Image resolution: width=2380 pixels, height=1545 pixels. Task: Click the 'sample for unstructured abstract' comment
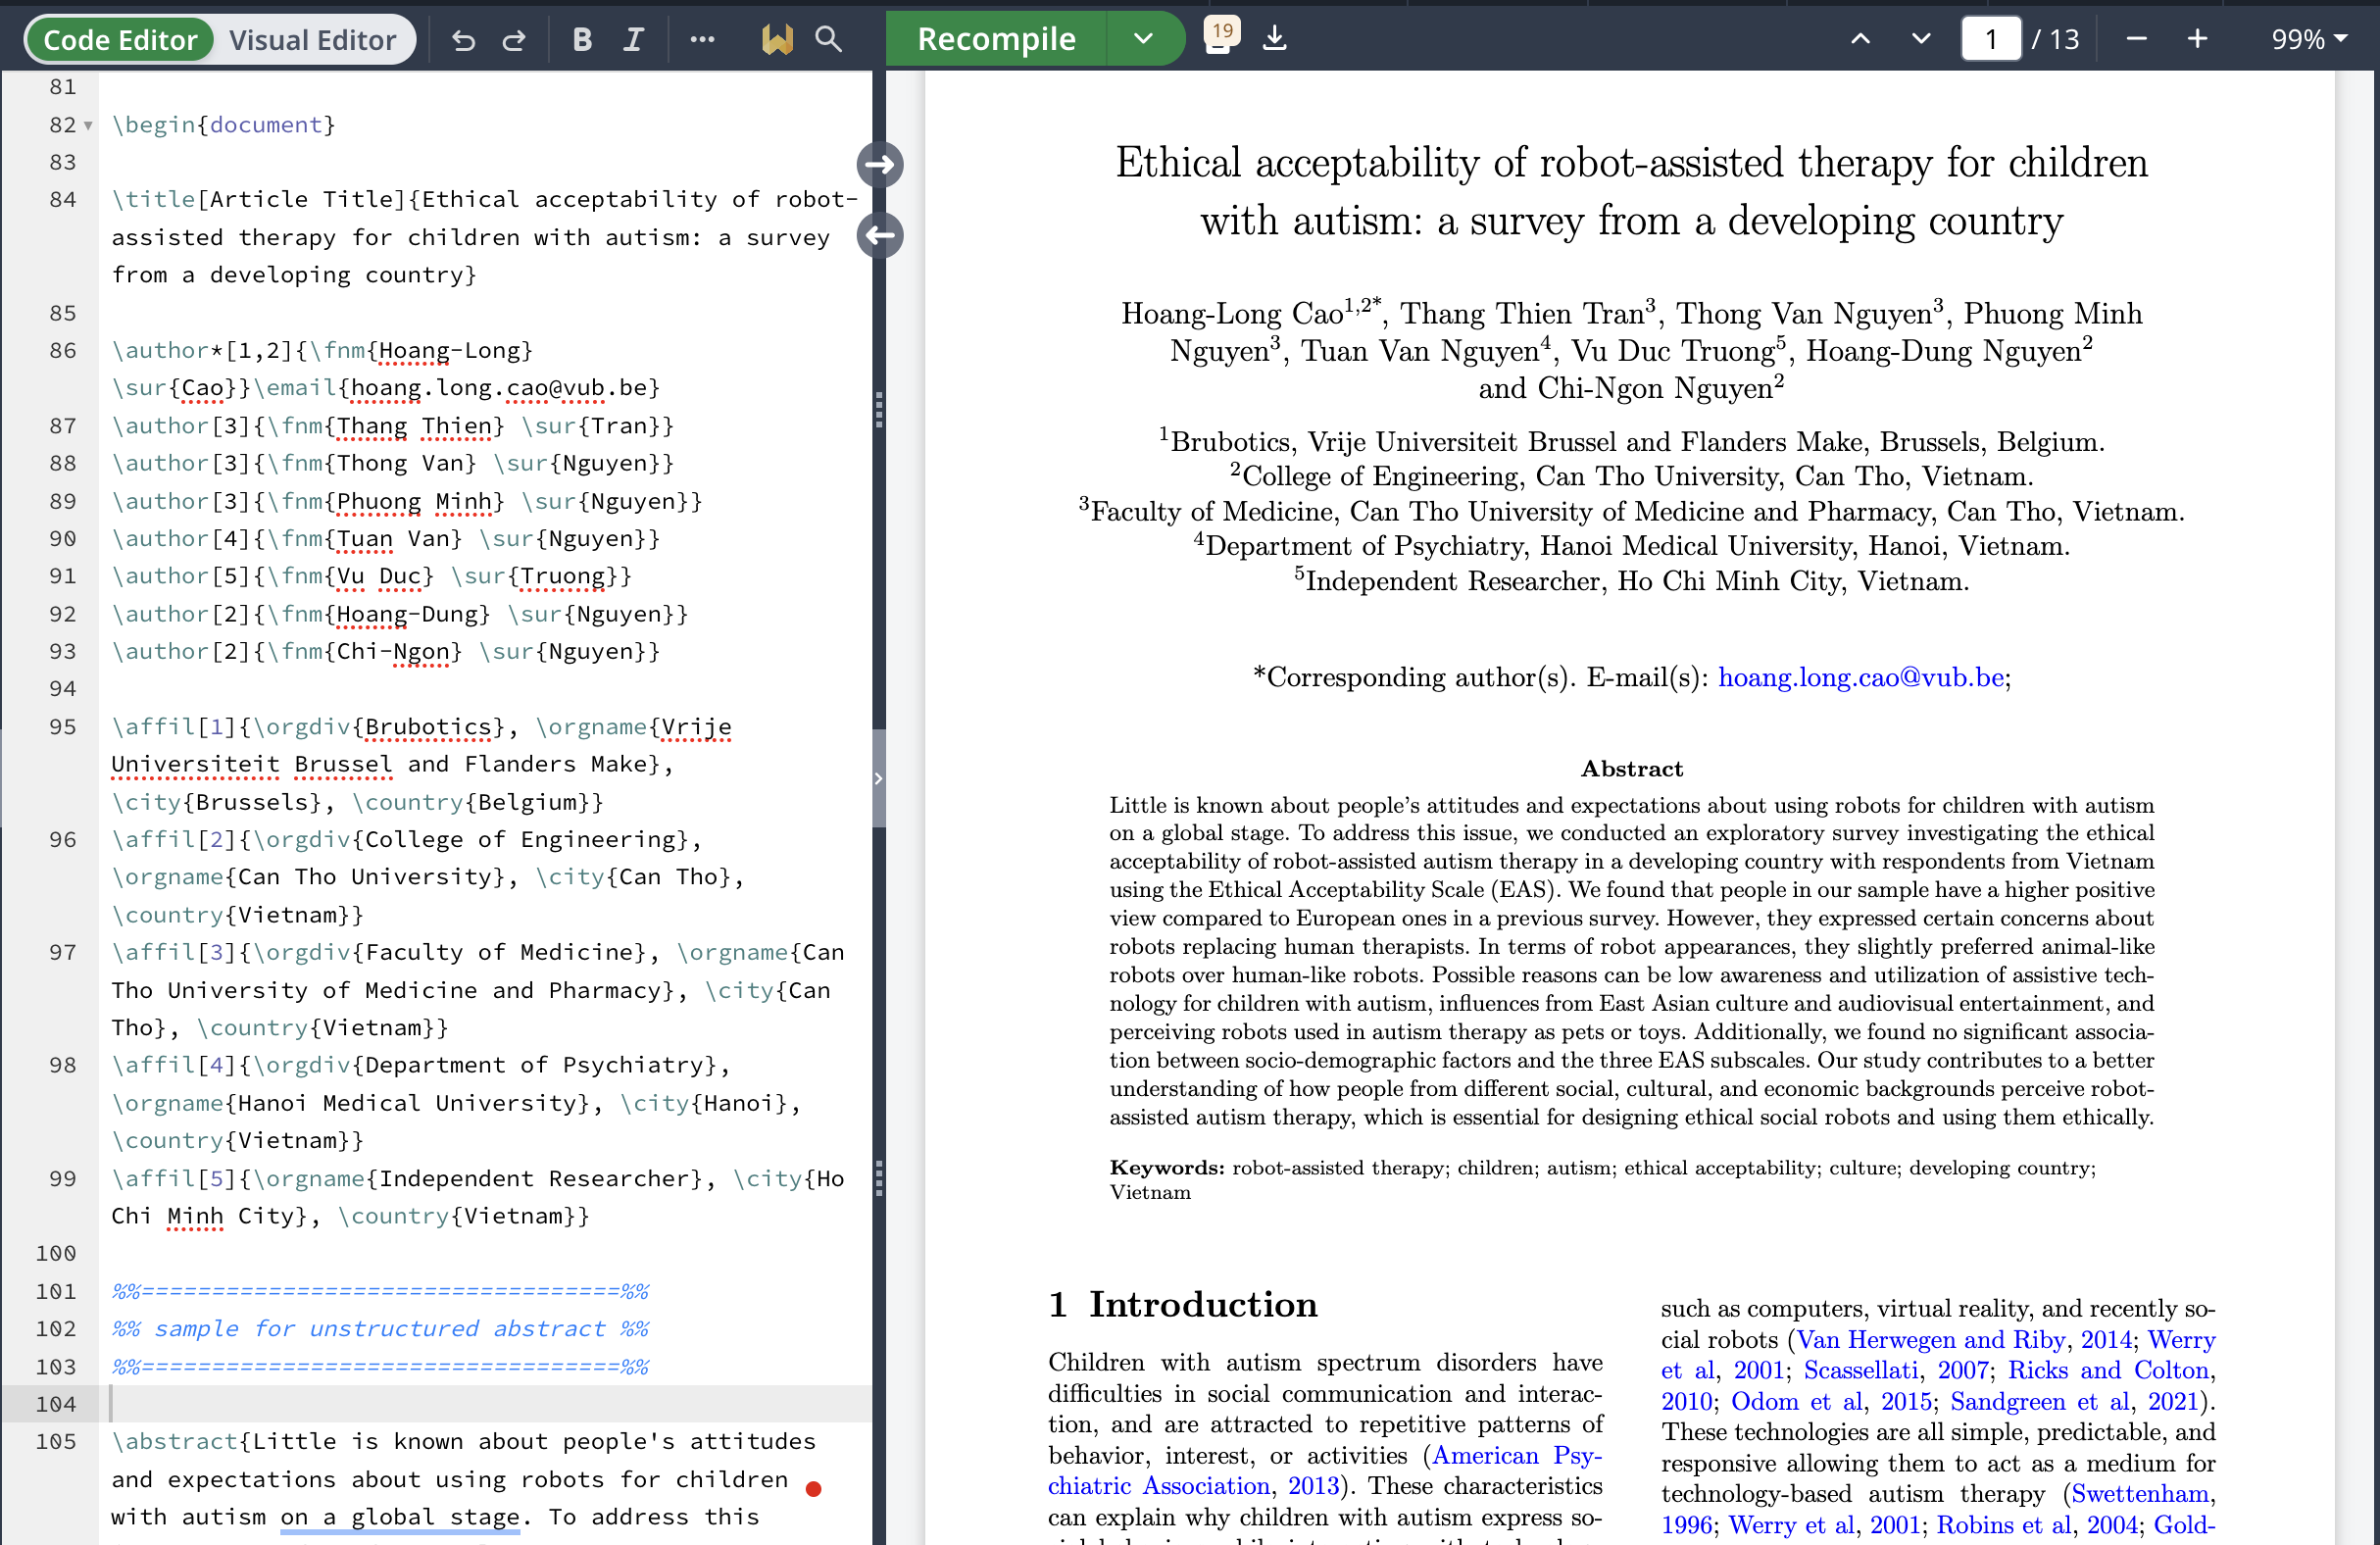pyautogui.click(x=380, y=1328)
